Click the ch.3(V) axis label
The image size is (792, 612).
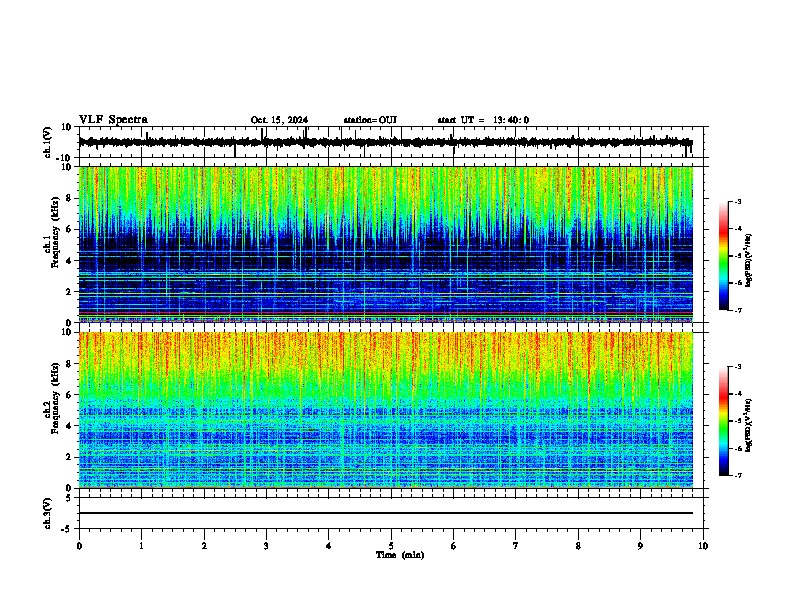[48, 513]
